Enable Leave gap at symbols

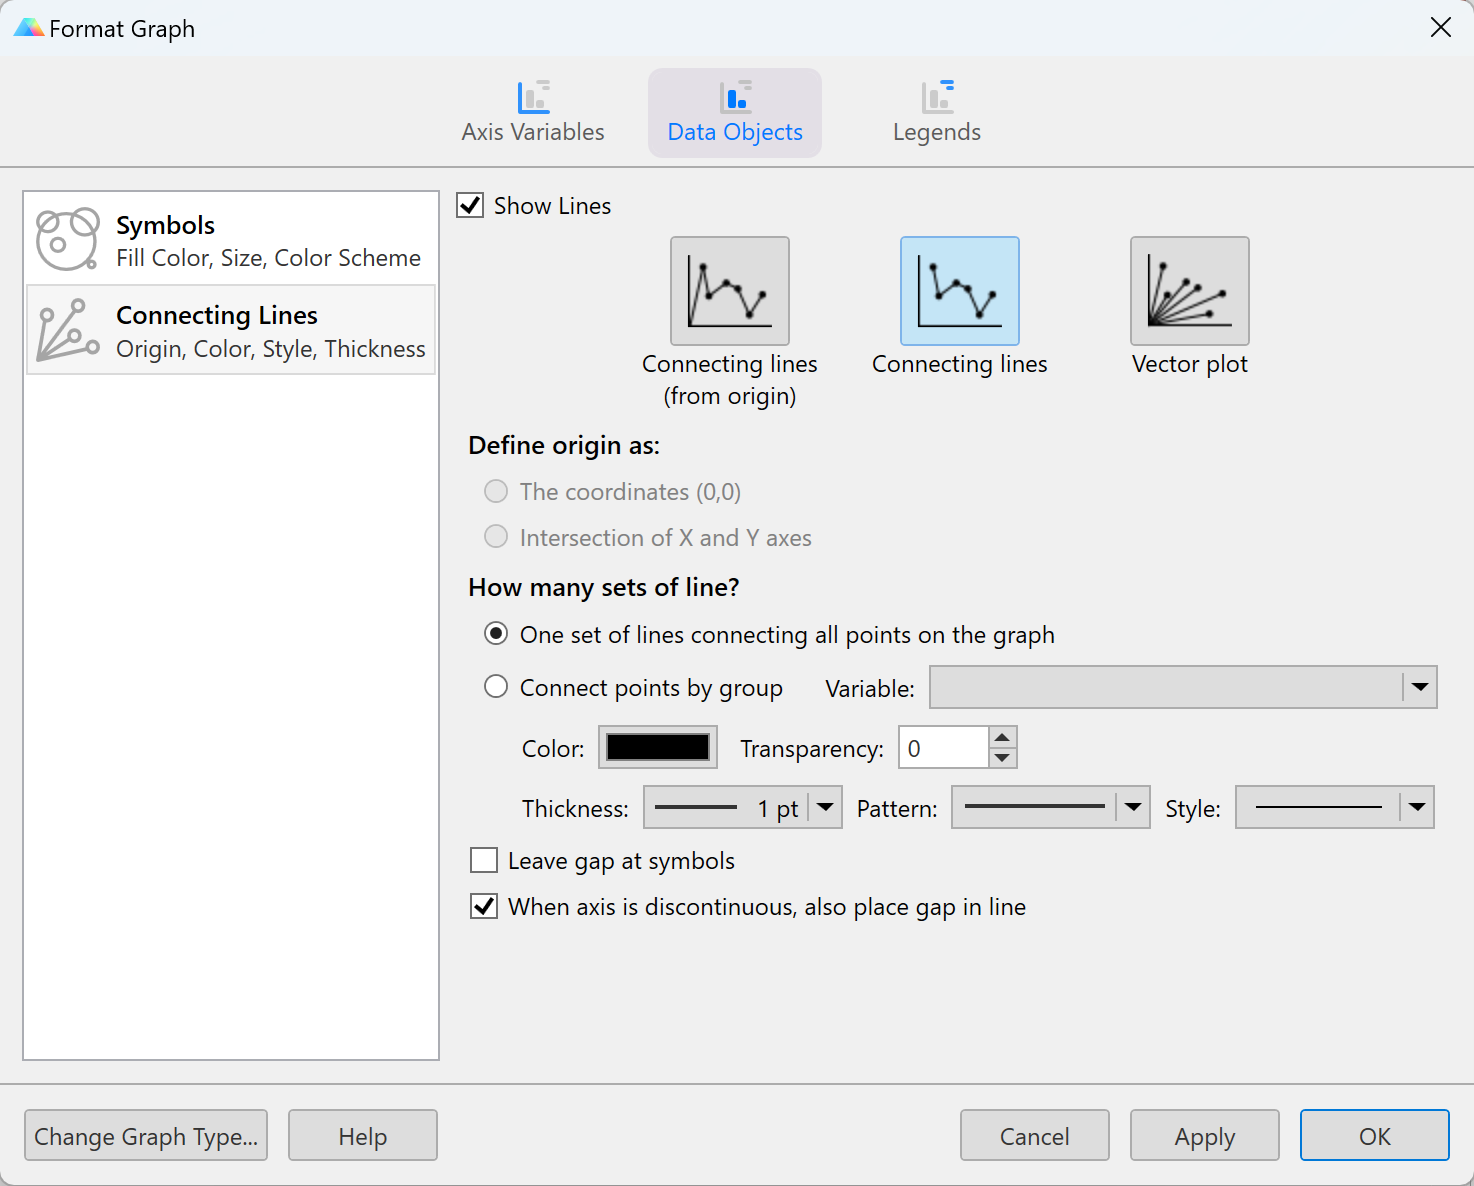coord(484,860)
